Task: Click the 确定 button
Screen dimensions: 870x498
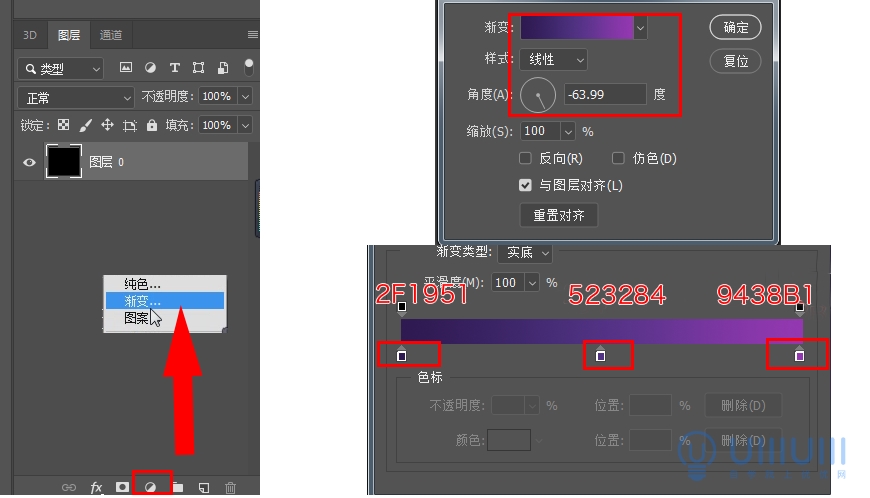Action: [x=735, y=28]
